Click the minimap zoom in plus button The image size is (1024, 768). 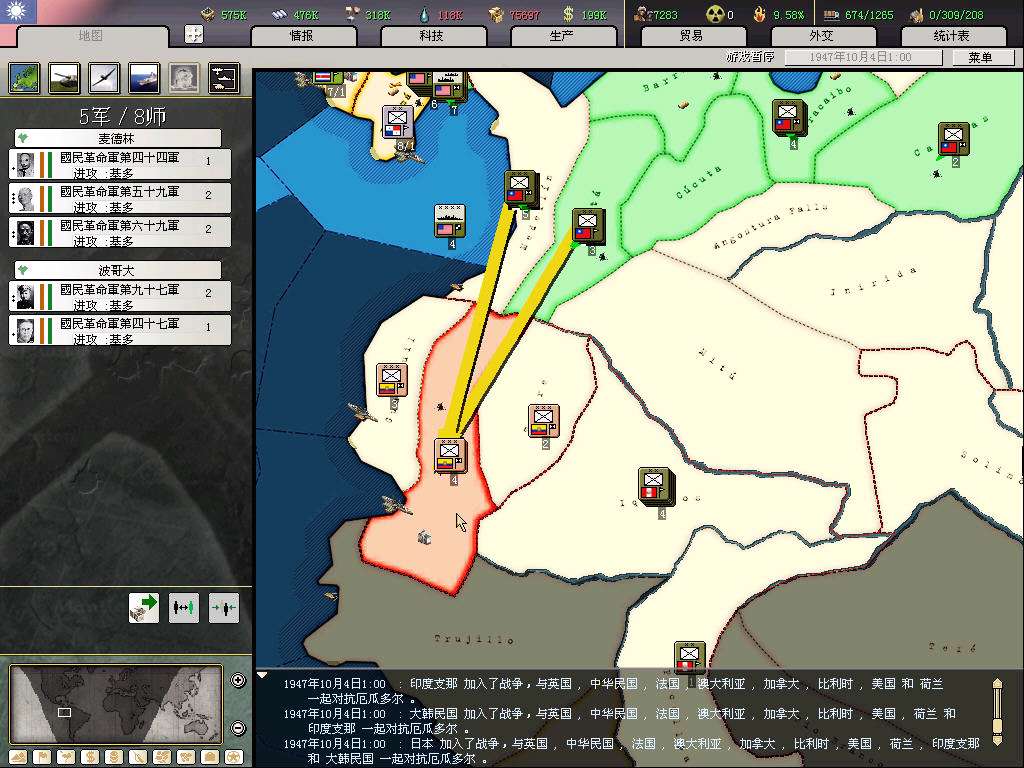[x=238, y=681]
